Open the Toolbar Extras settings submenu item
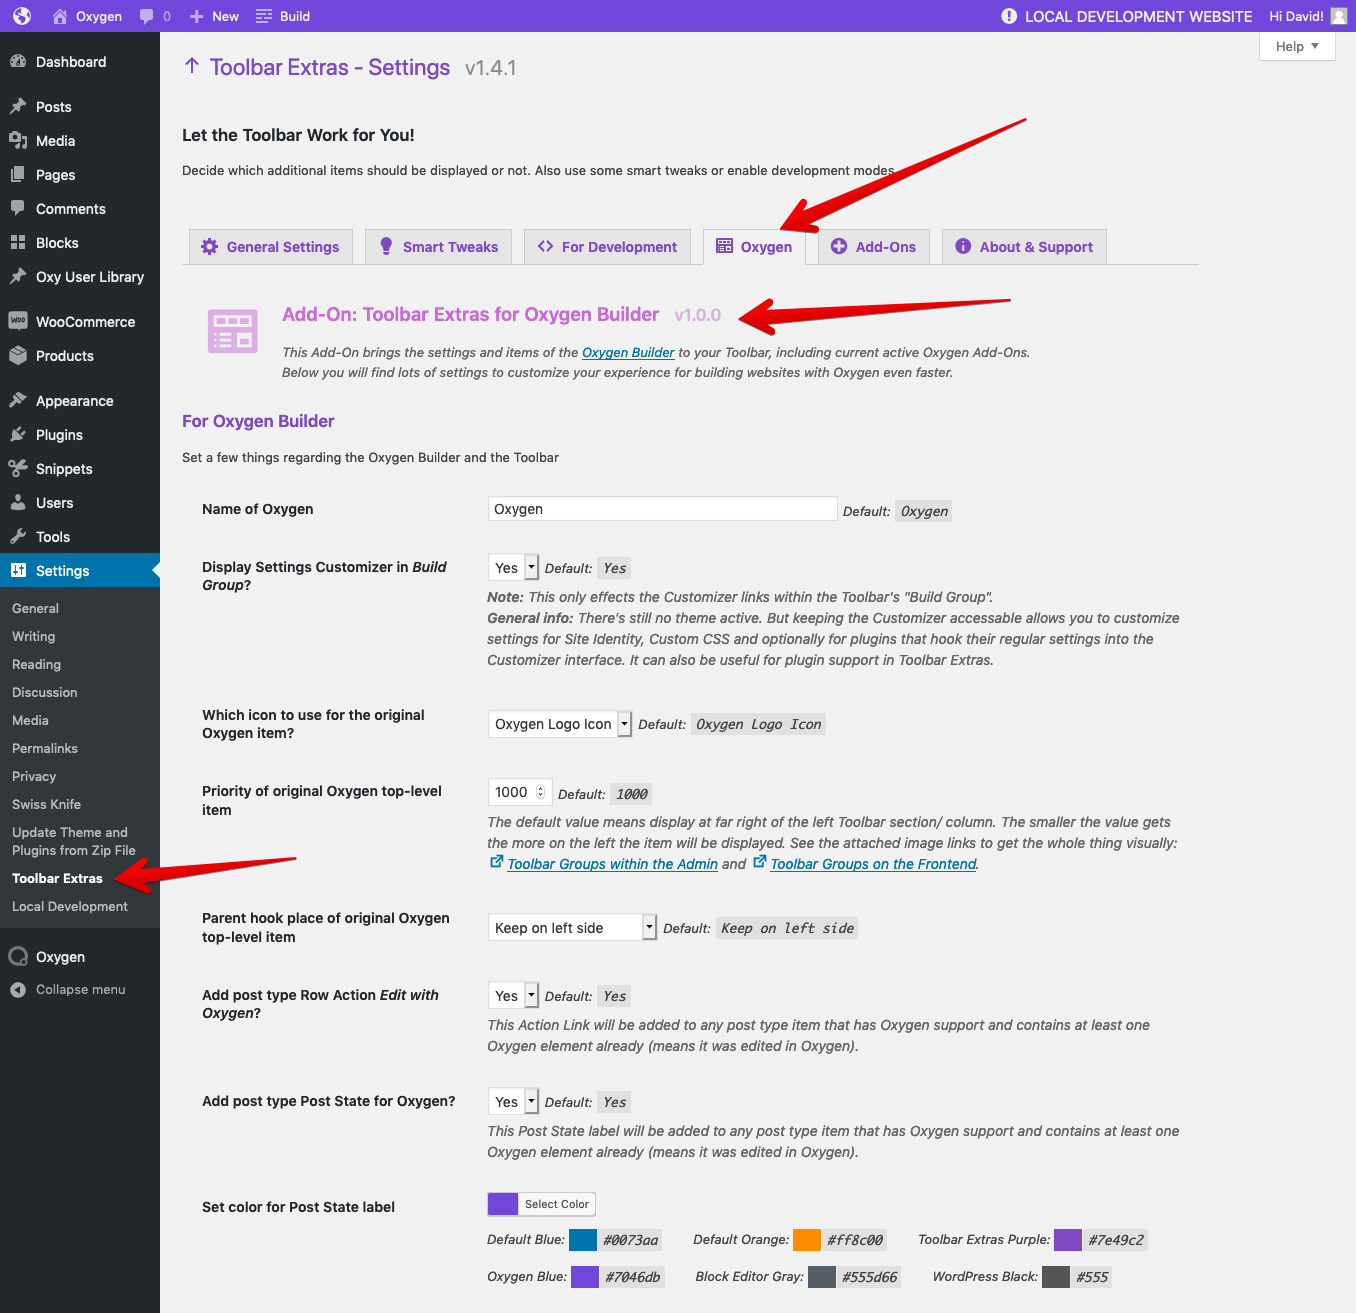Image resolution: width=1356 pixels, height=1313 pixels. 57,878
